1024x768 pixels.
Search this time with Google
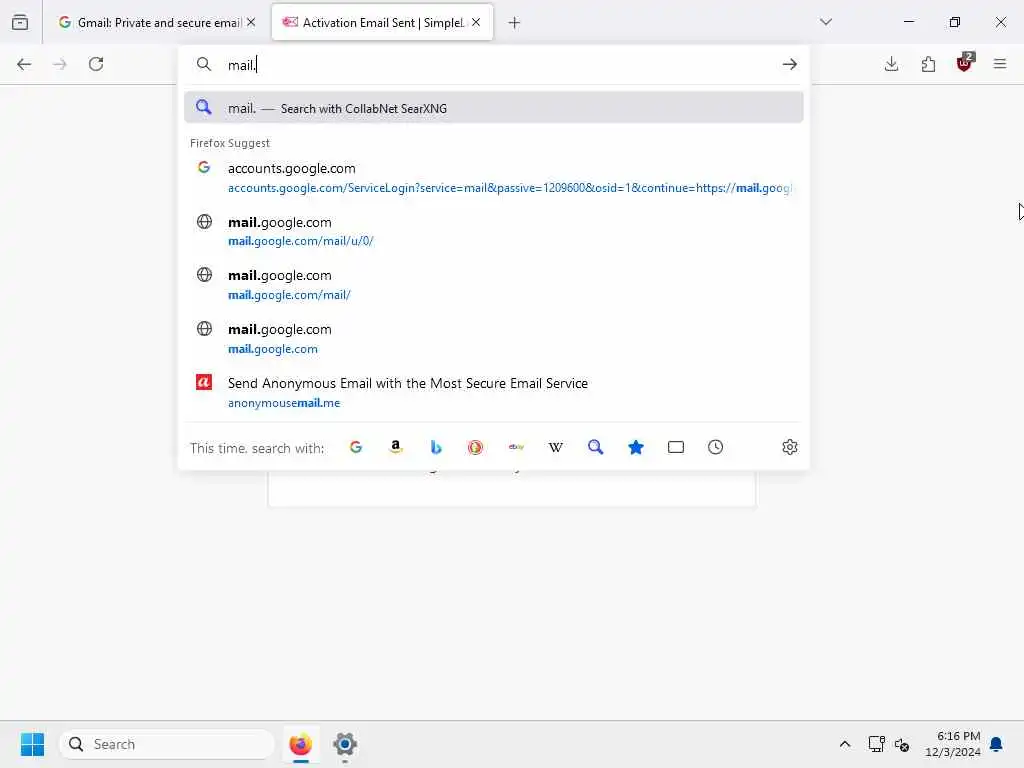(356, 447)
